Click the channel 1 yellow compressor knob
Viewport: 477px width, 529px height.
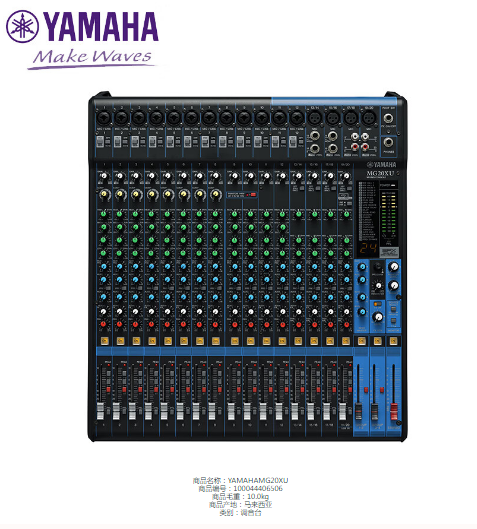104,194
